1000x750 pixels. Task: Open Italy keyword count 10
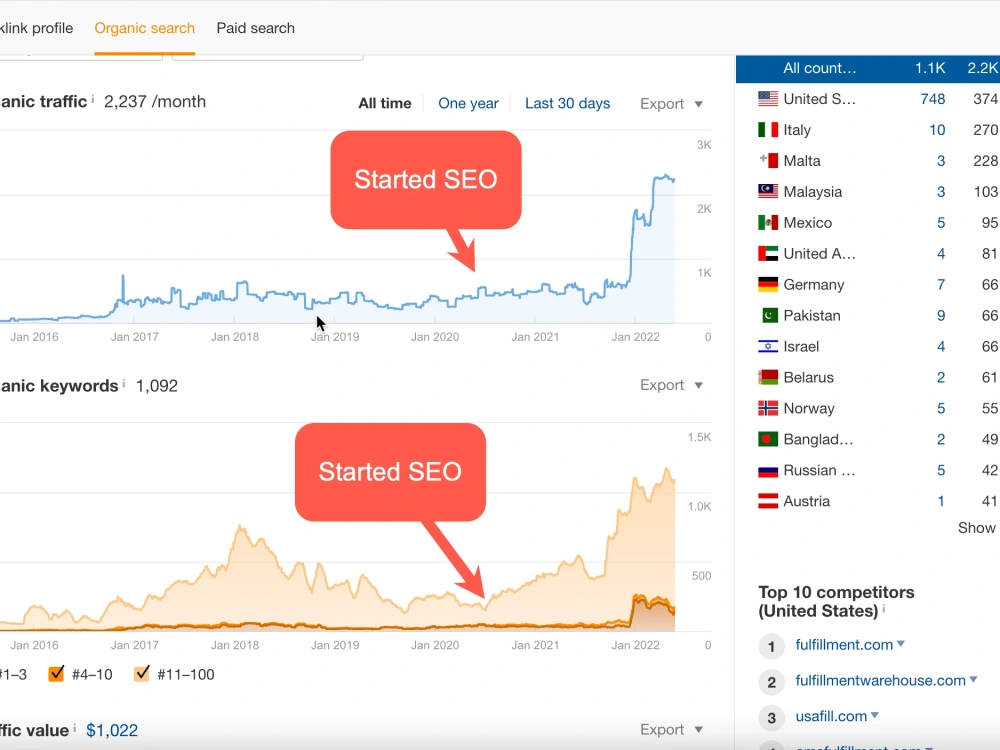pos(937,130)
